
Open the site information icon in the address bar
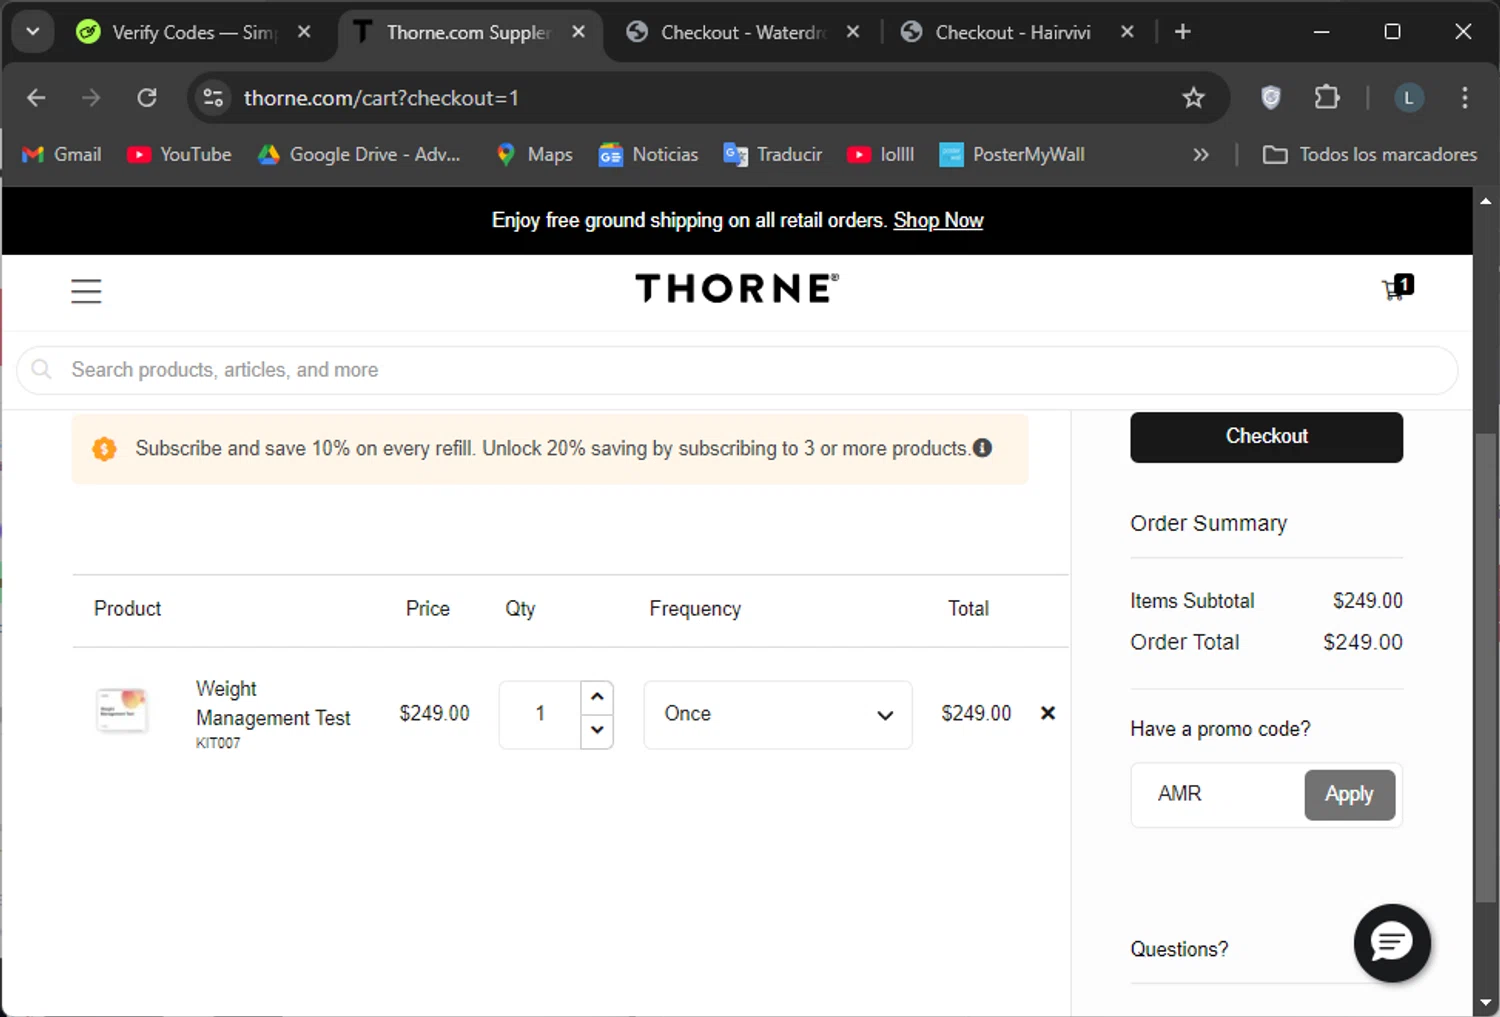213,98
